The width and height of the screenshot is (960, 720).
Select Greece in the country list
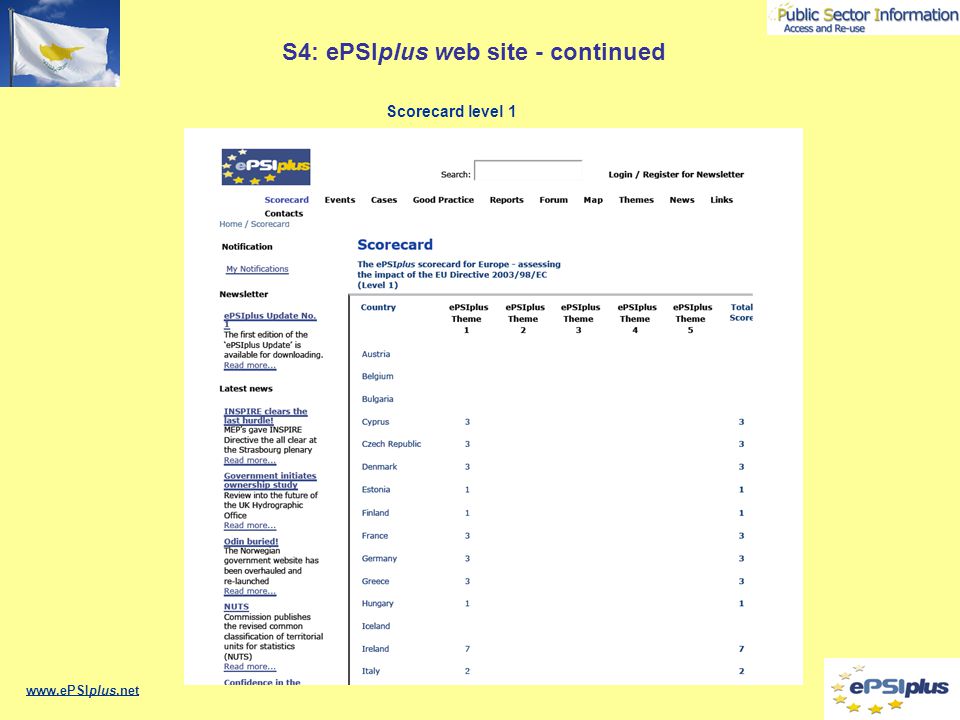[375, 581]
